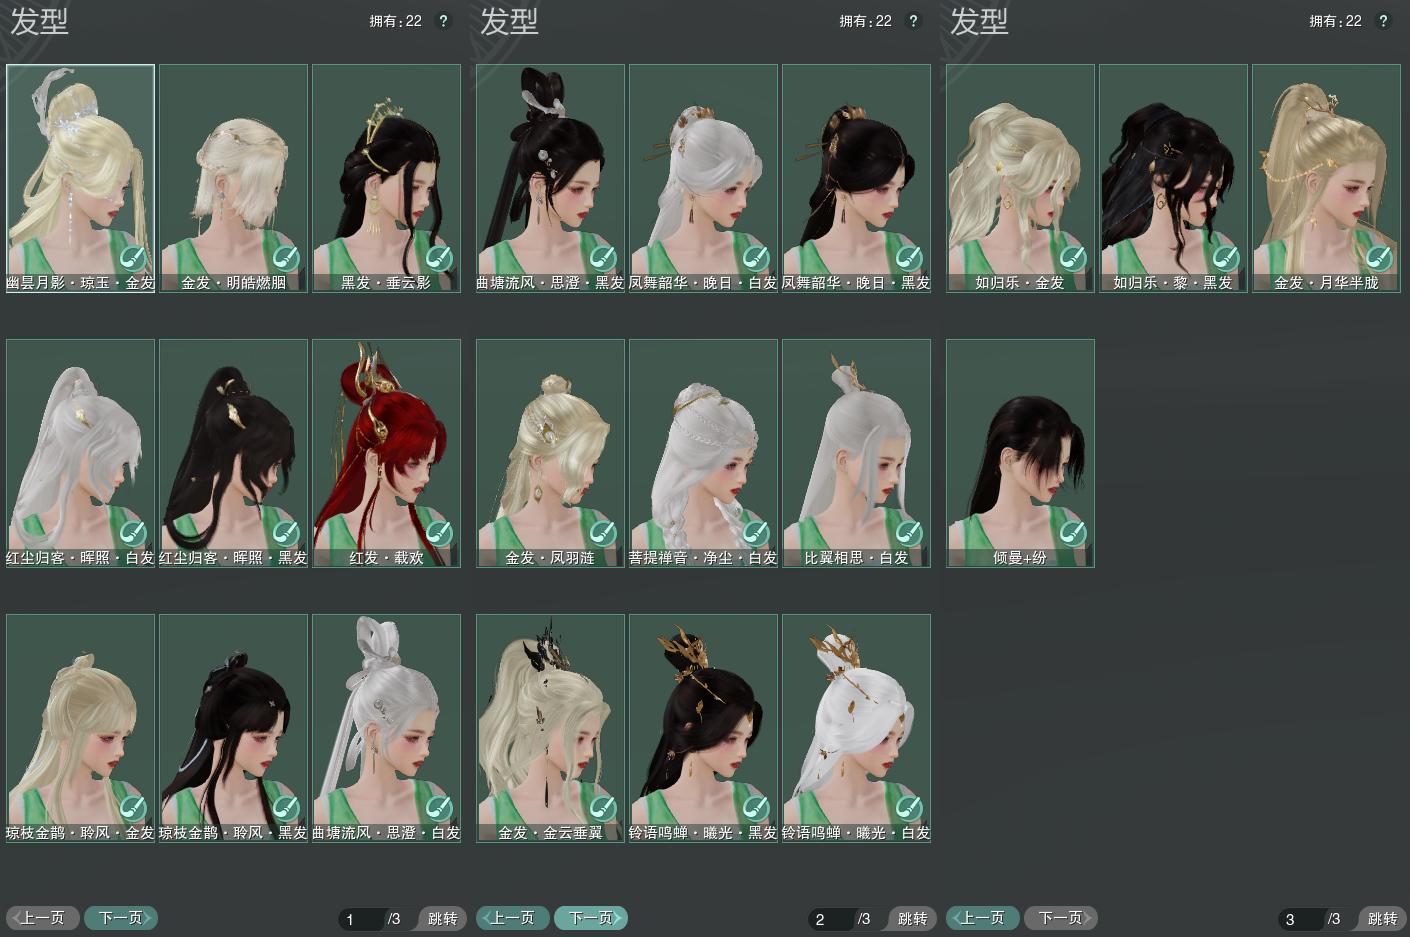Click page number input showing 3
Image resolution: width=1410 pixels, height=937 pixels.
[1300, 919]
